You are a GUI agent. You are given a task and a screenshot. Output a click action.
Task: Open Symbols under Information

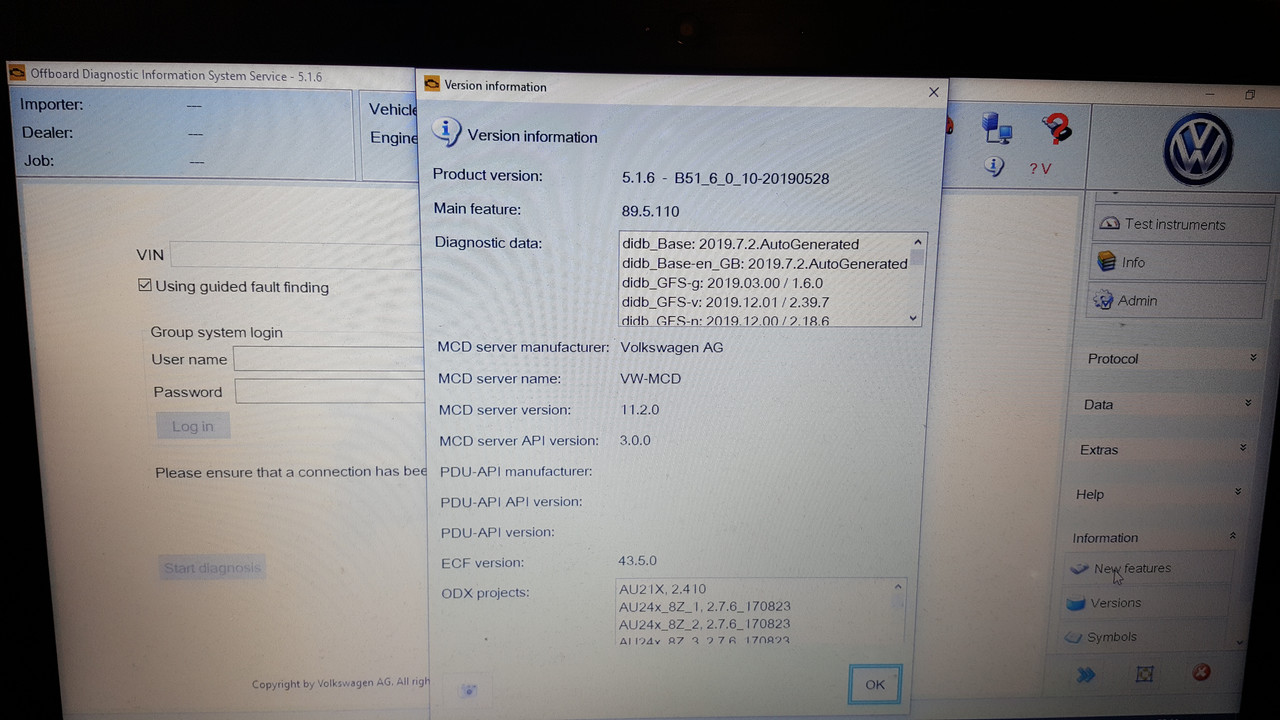coord(1144,637)
